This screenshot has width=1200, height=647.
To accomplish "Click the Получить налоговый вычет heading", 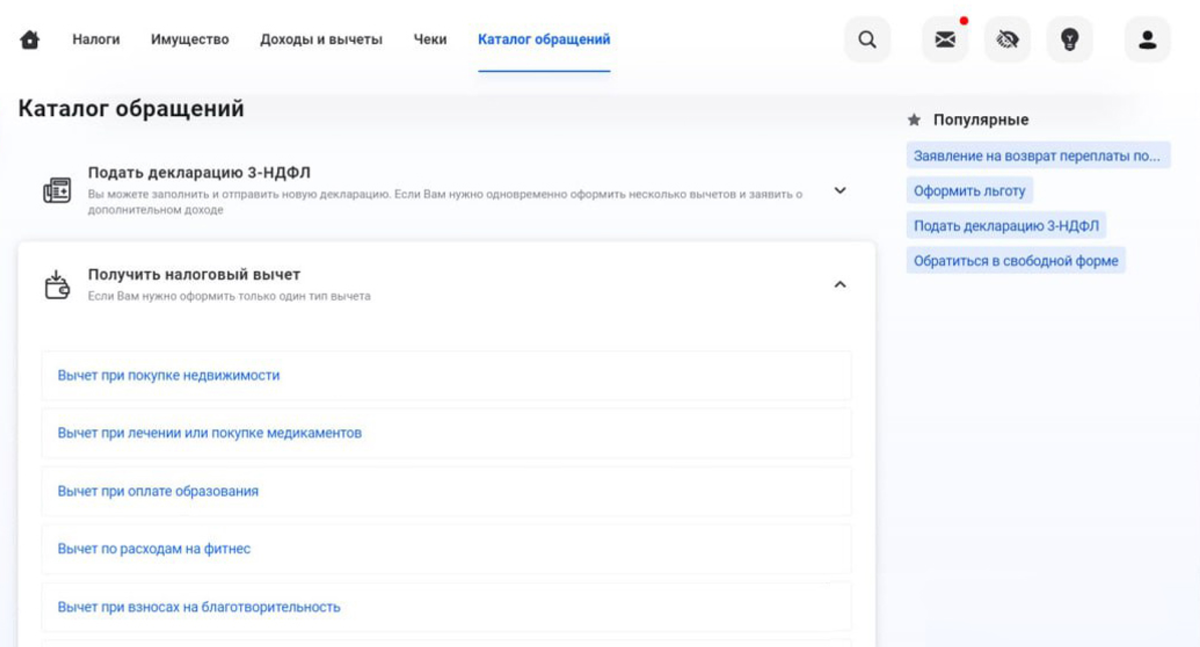I will click(x=194, y=274).
